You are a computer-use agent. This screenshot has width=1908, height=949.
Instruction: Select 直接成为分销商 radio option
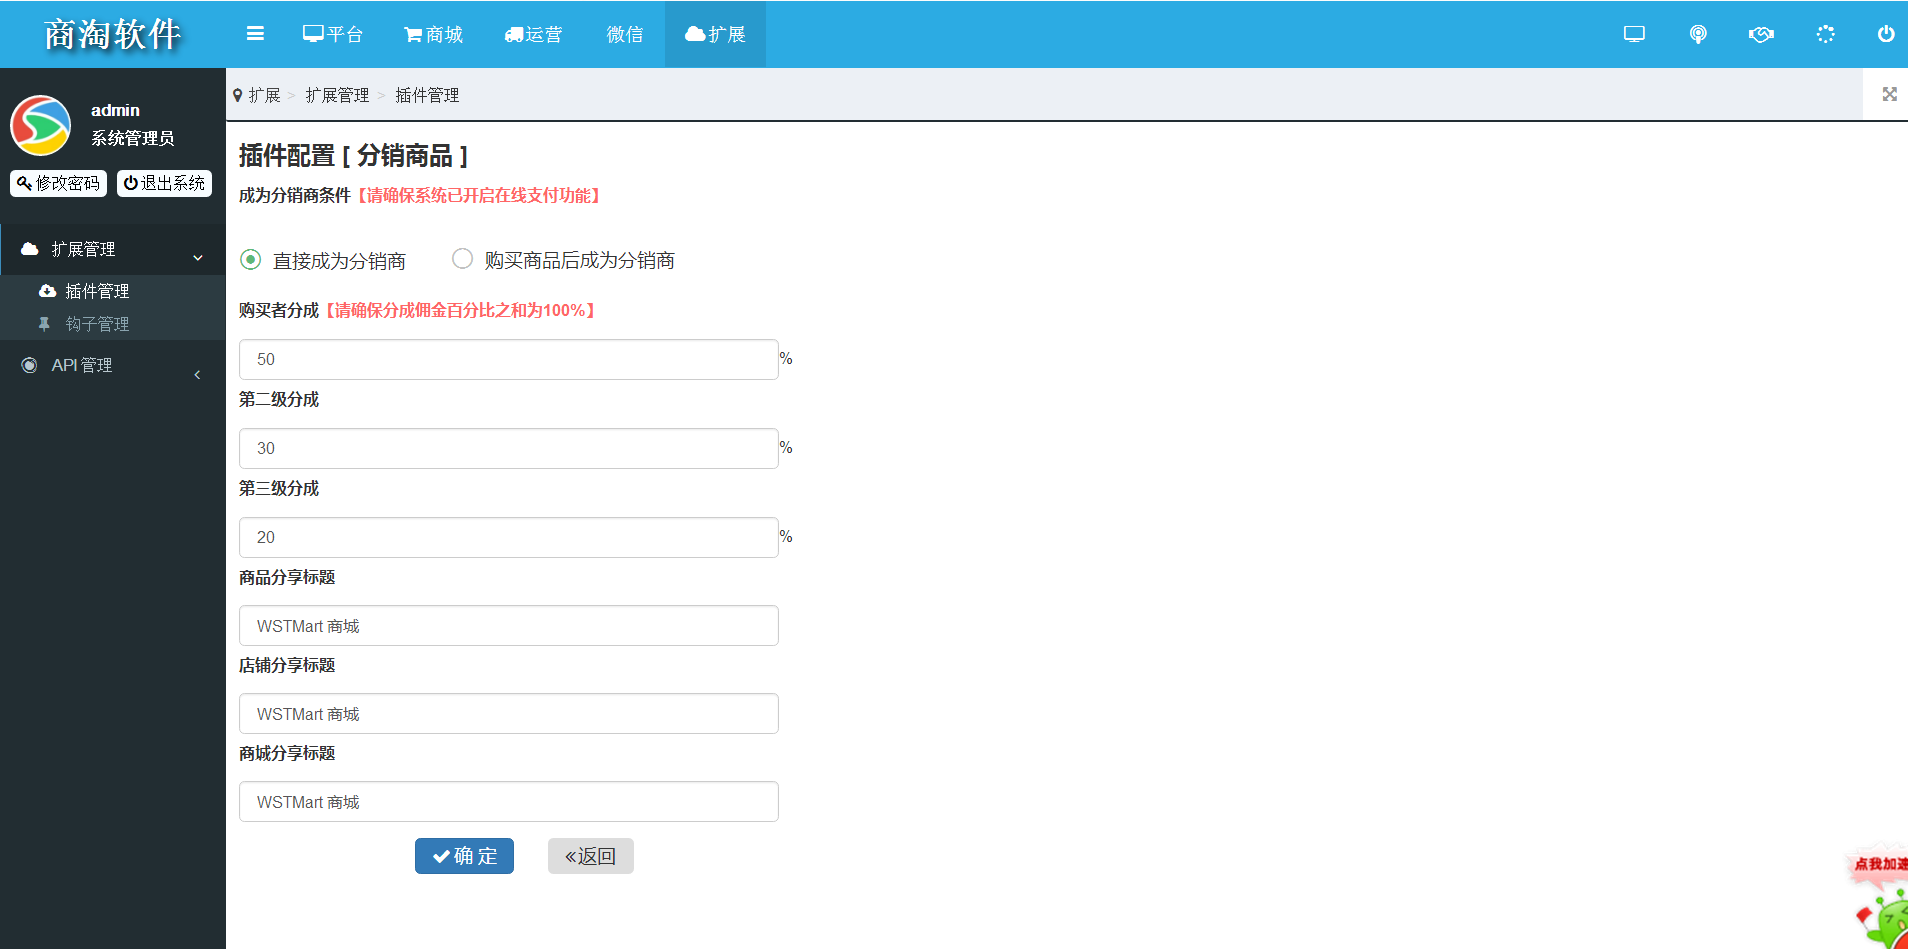pos(251,260)
